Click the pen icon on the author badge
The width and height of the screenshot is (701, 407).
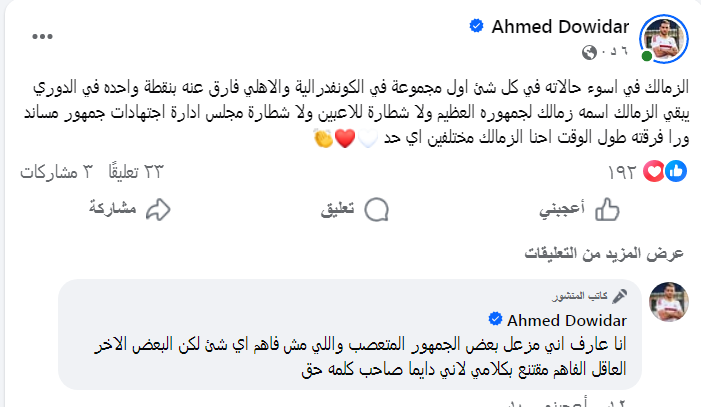[620, 297]
